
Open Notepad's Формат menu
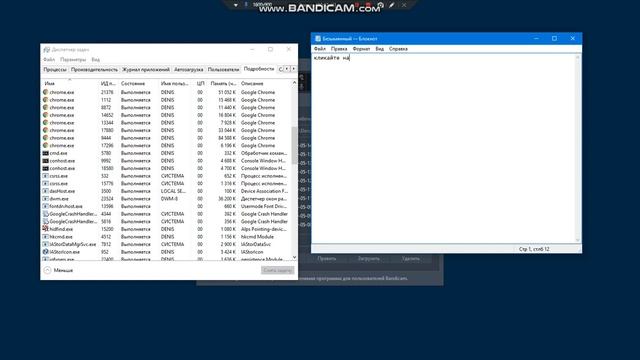pos(361,49)
